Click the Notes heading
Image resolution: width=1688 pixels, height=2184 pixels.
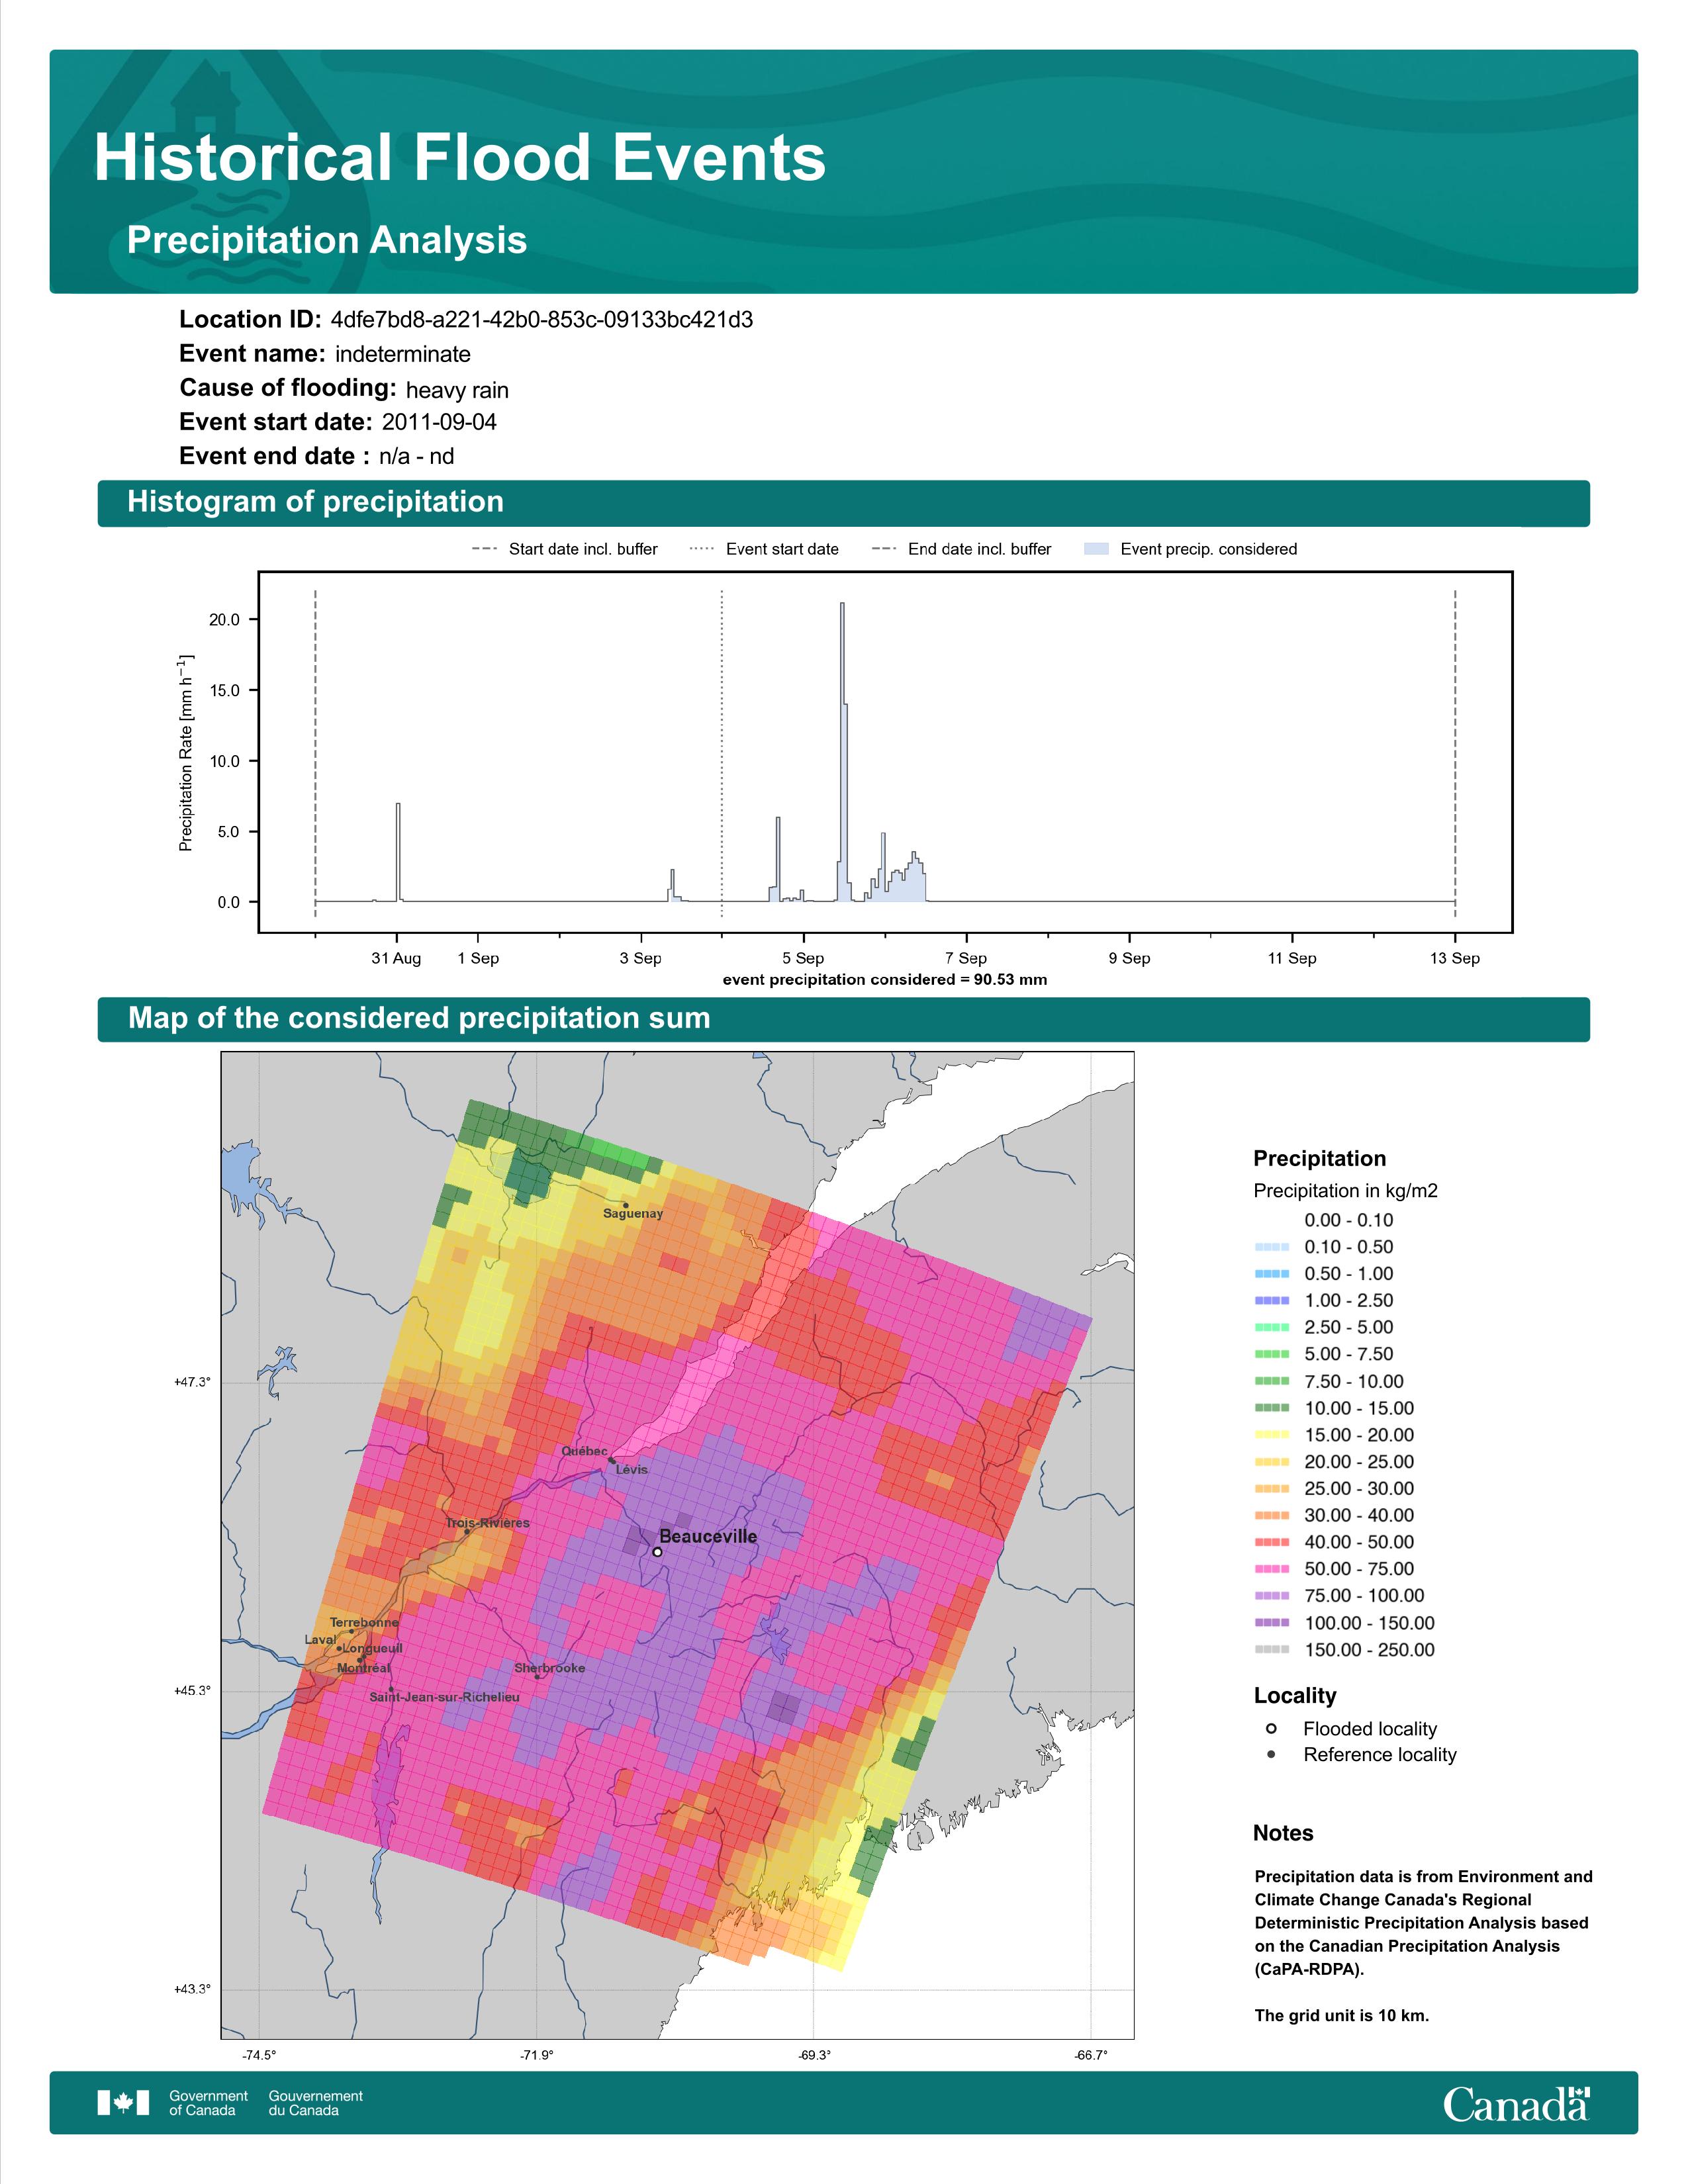(1283, 1833)
